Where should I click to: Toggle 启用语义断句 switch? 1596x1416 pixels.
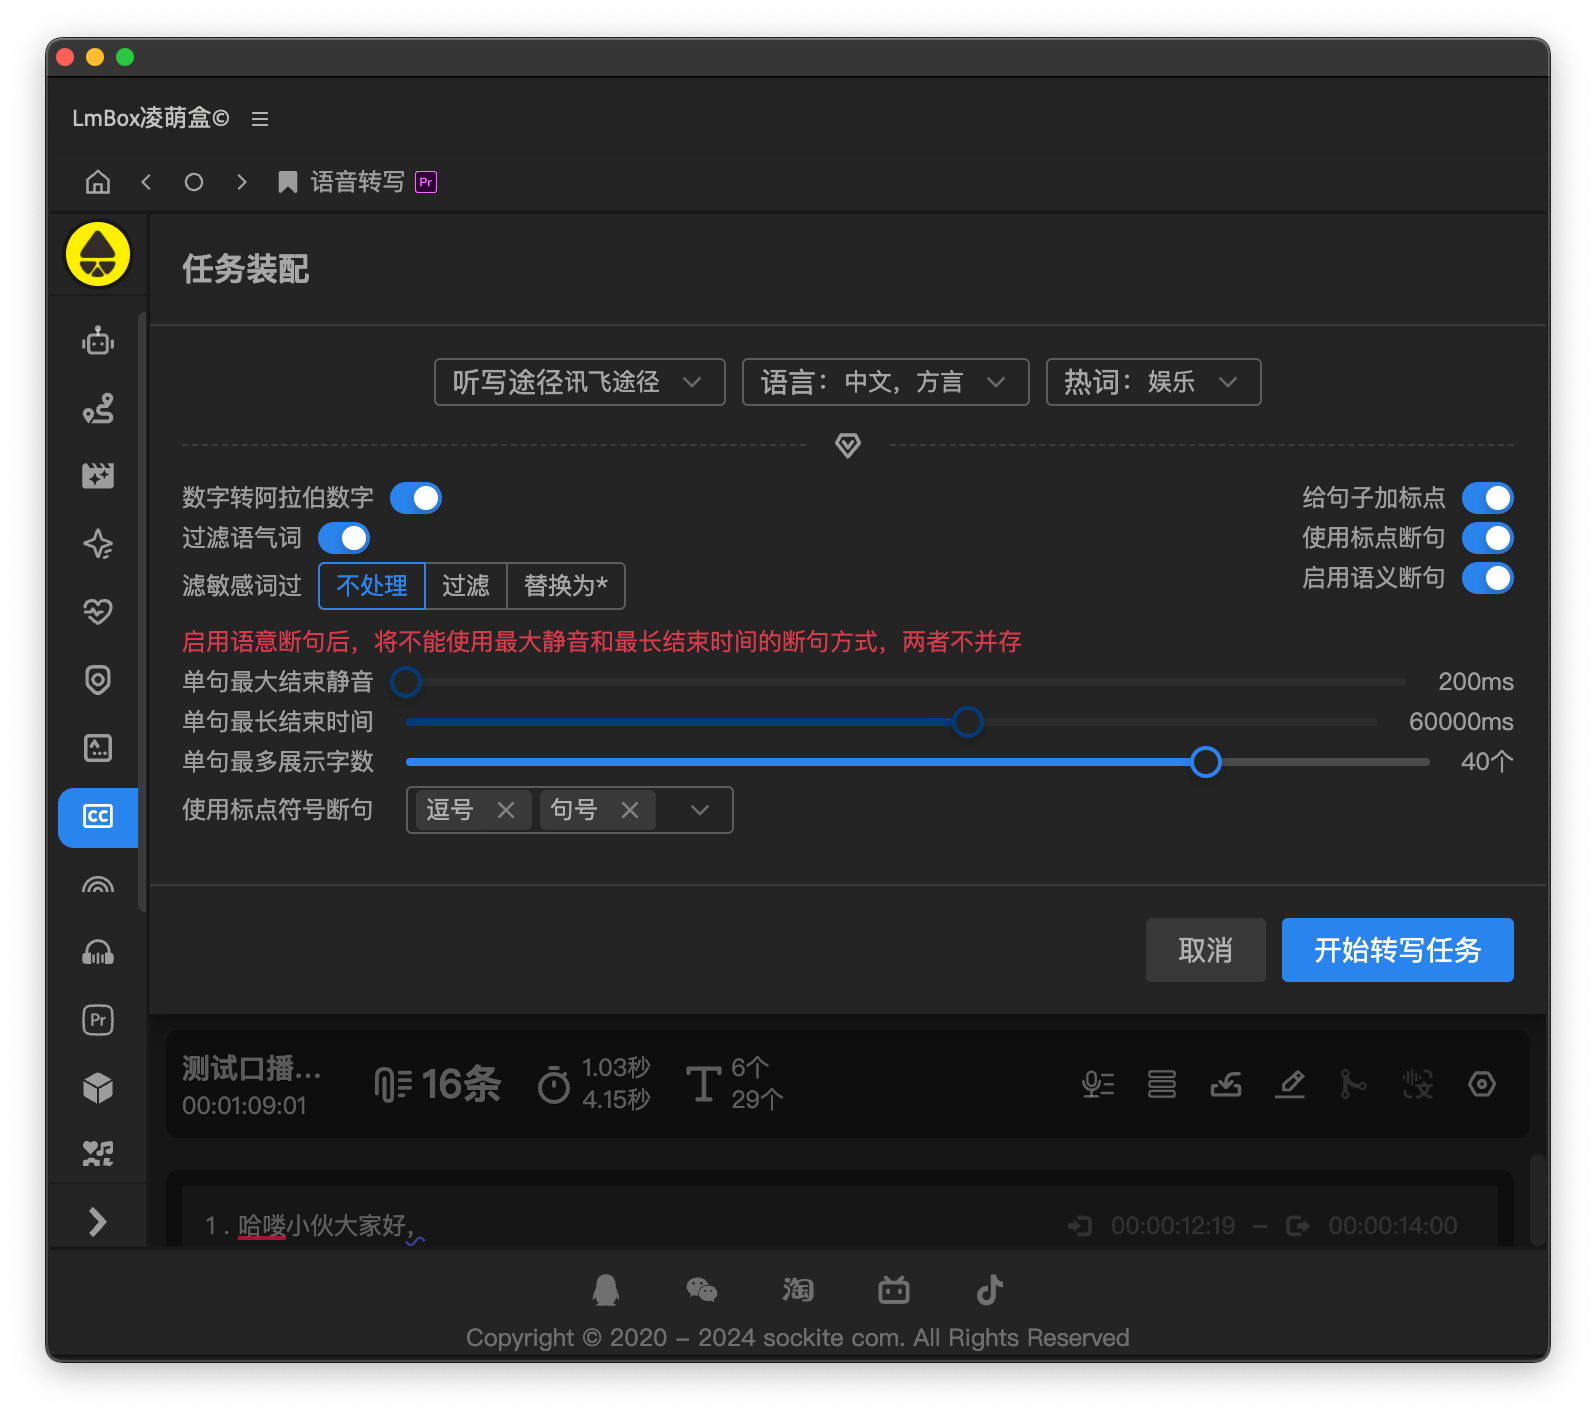point(1488,578)
